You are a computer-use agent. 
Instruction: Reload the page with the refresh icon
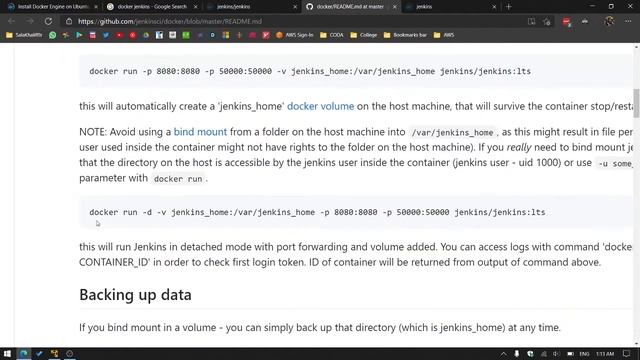(48, 21)
